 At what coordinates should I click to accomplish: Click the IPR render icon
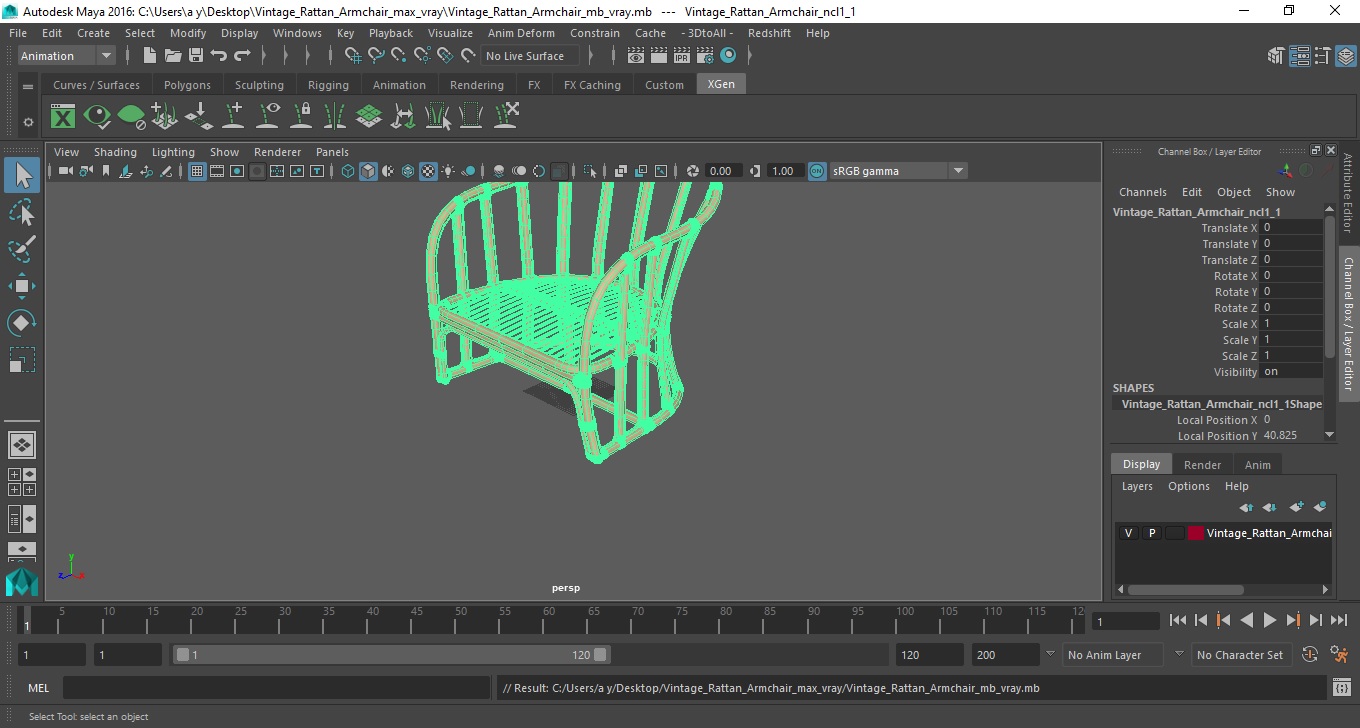[x=682, y=56]
